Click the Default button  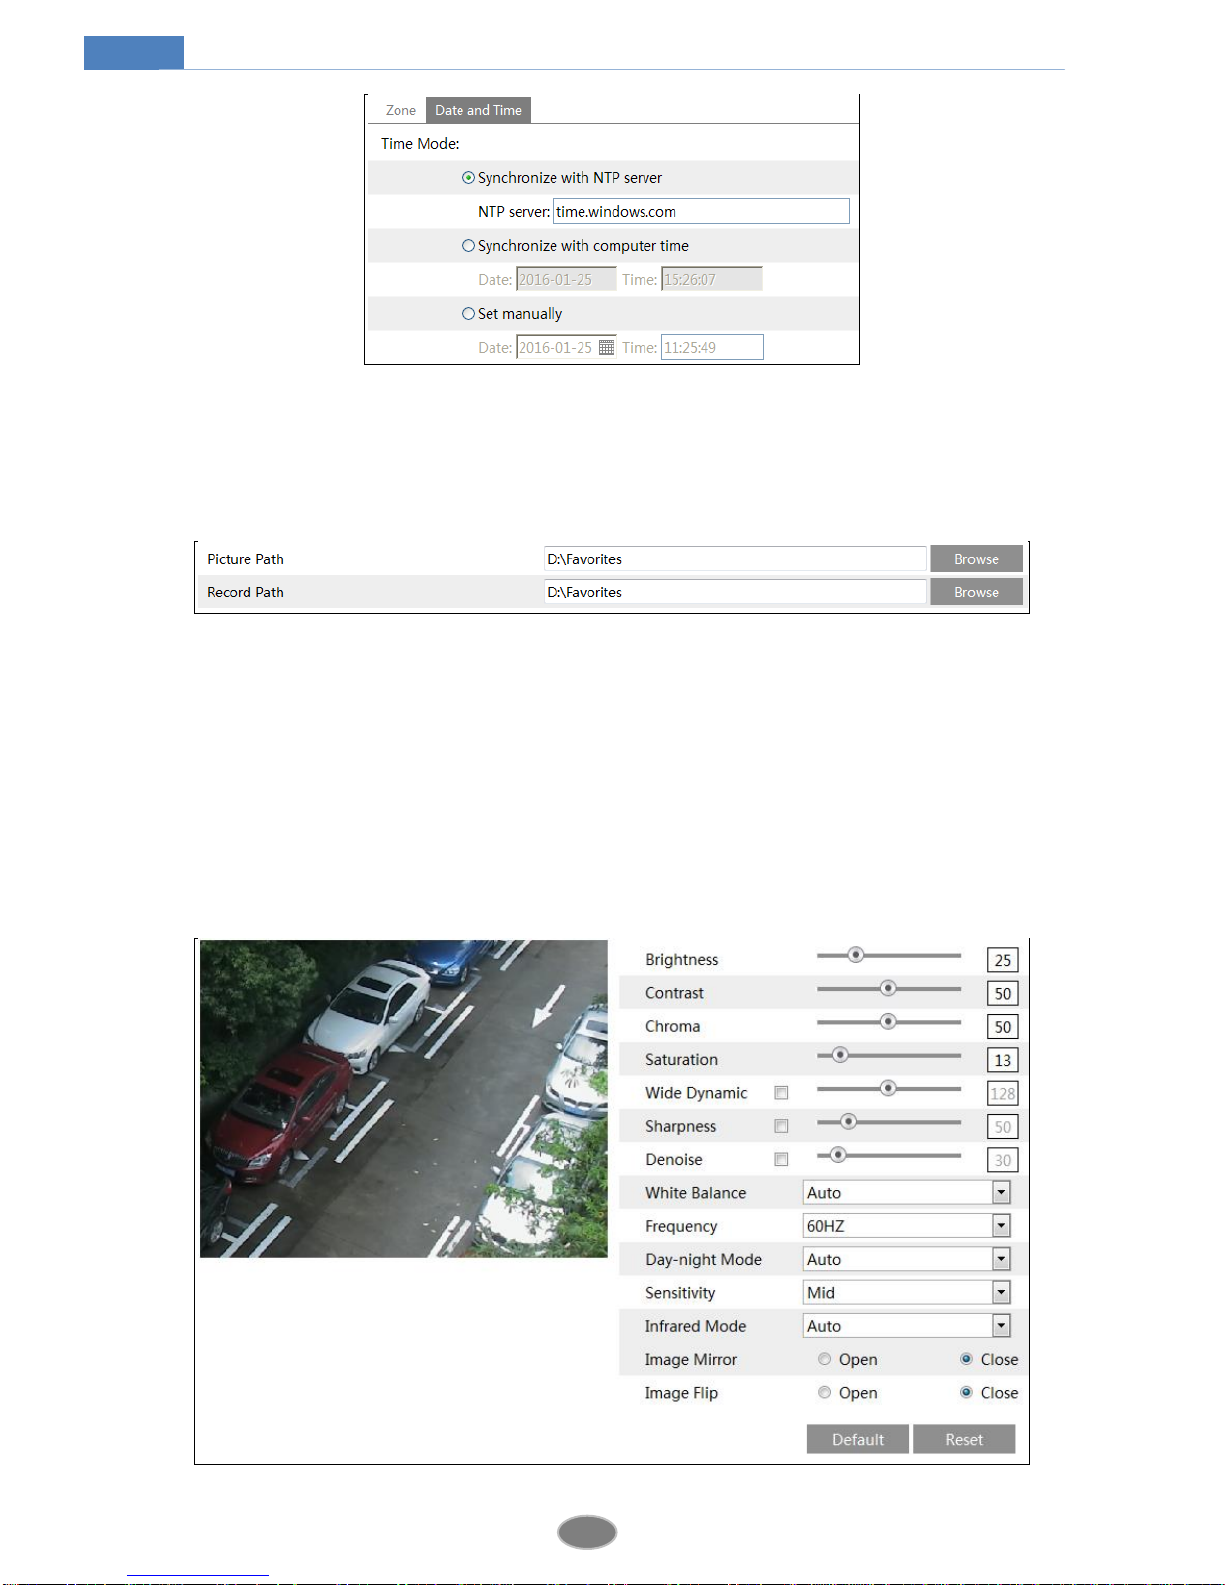(858, 1439)
